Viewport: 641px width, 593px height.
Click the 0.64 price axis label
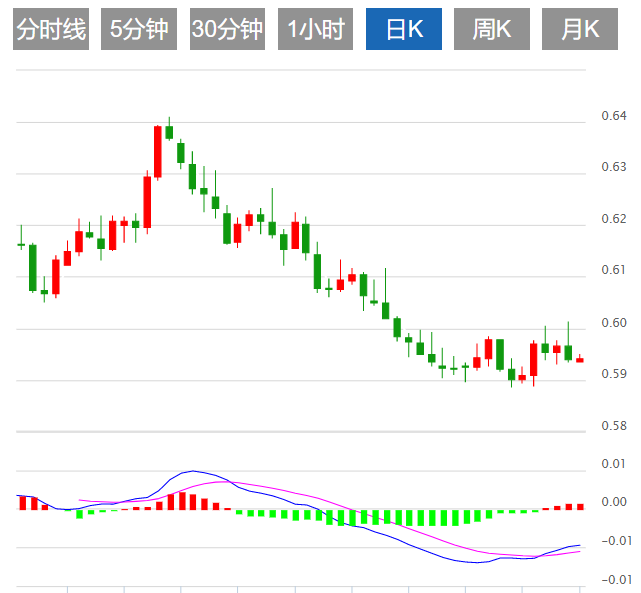pyautogui.click(x=614, y=116)
